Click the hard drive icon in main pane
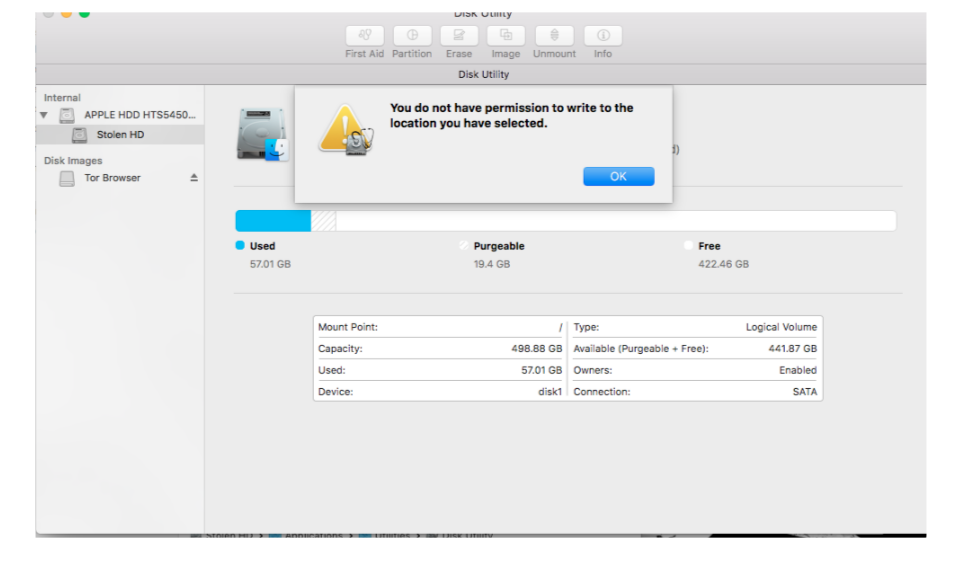 coord(262,135)
